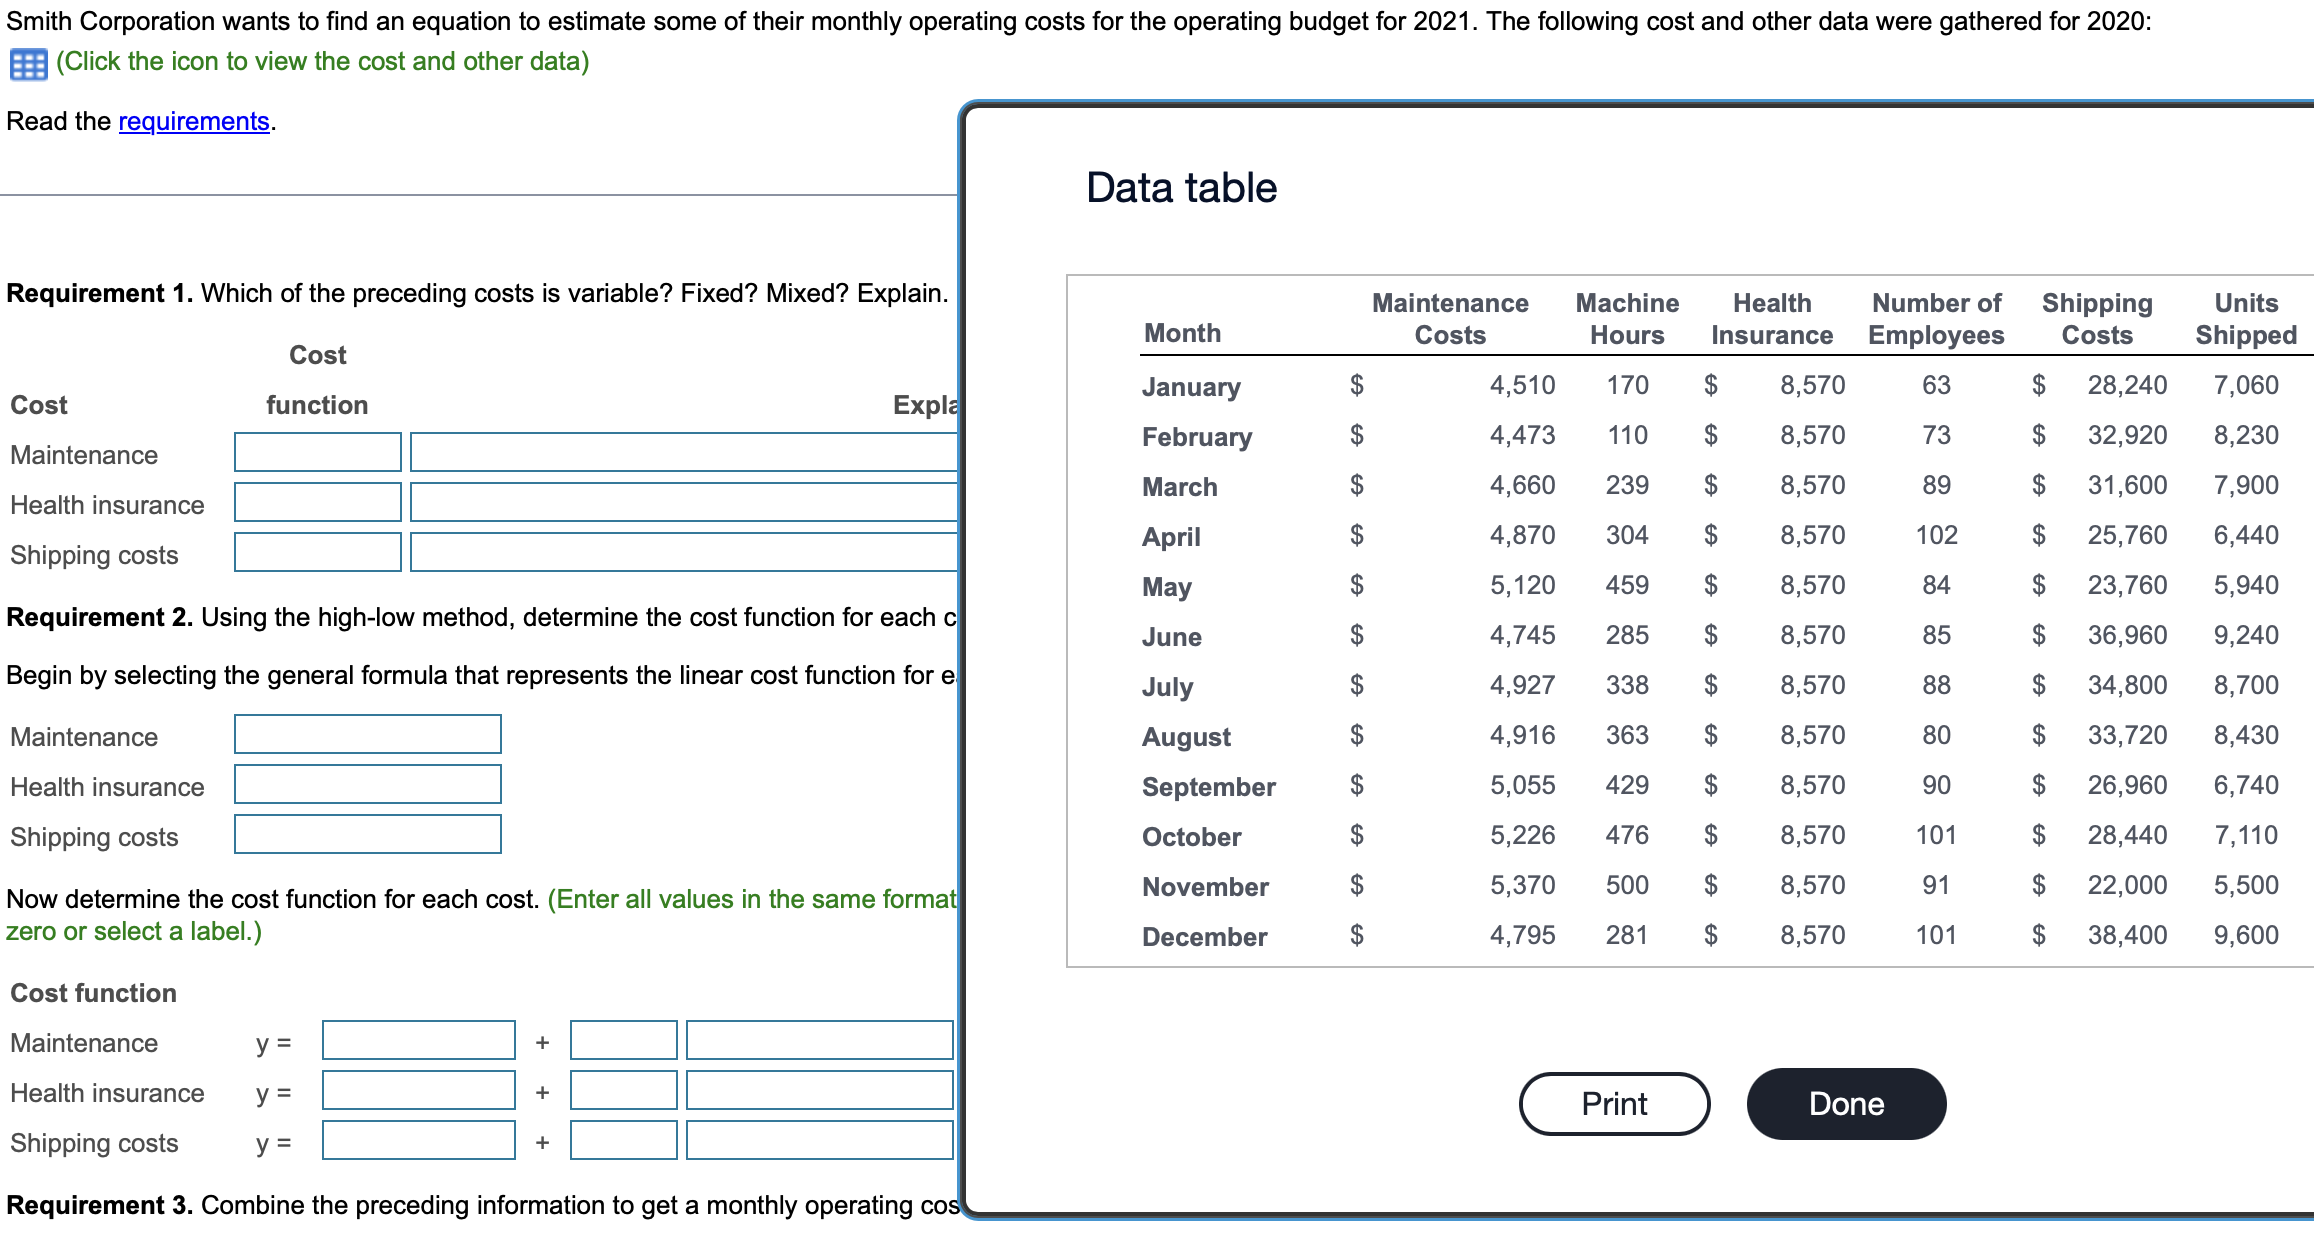The height and width of the screenshot is (1238, 2314).
Task: Select the Shipping costs general formula box
Action: [367, 834]
